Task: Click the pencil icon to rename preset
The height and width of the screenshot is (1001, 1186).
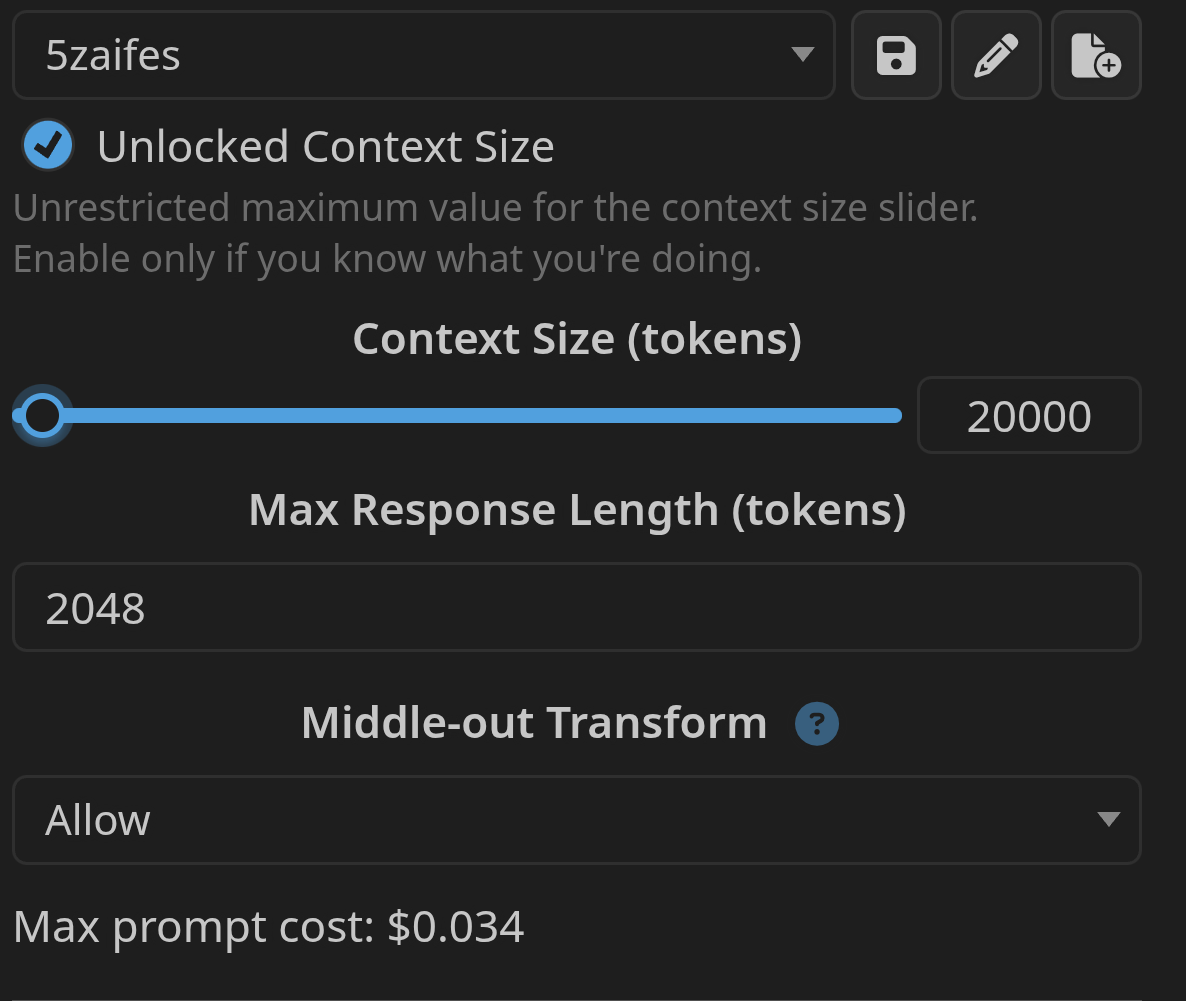Action: pos(996,55)
